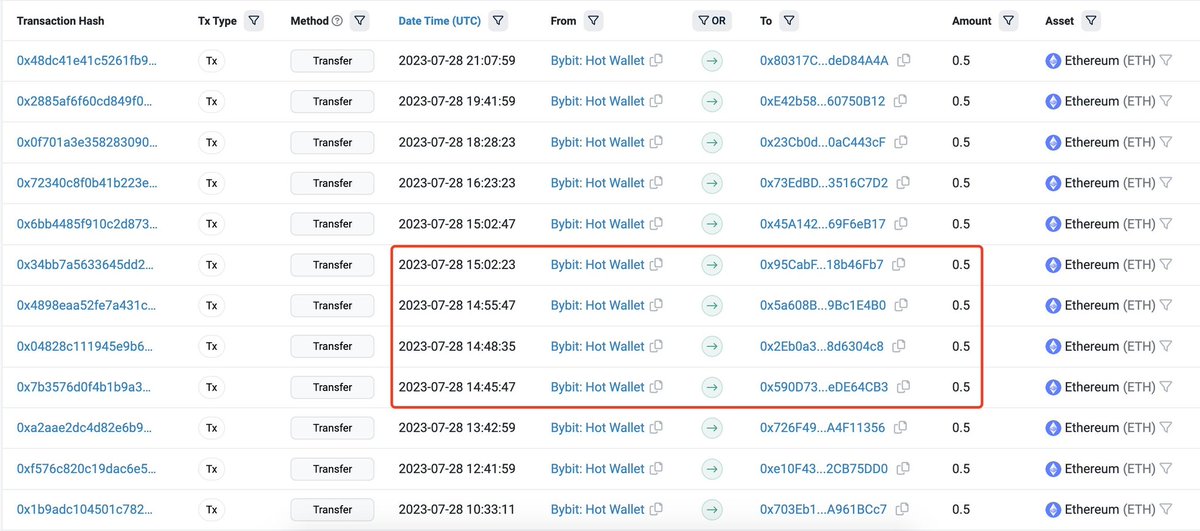Open transaction 0x72340c8f0b41b223e...
This screenshot has height=531, width=1200.
(x=87, y=183)
